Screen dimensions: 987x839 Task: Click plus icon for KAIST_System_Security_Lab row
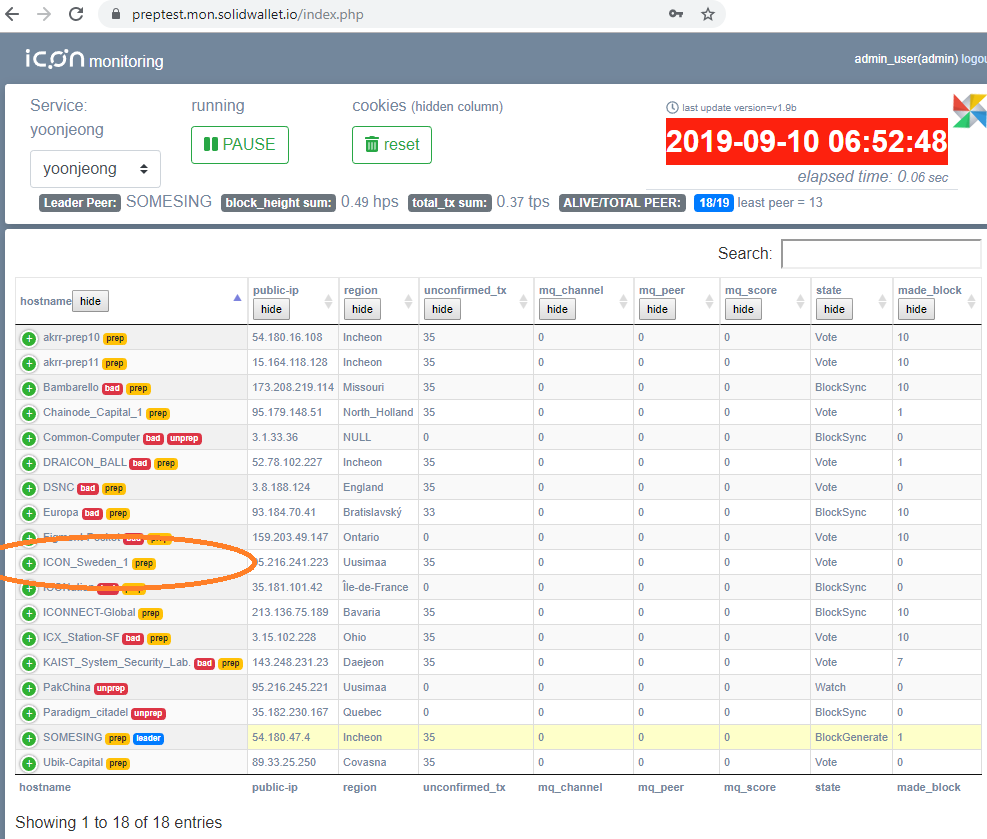[x=29, y=663]
